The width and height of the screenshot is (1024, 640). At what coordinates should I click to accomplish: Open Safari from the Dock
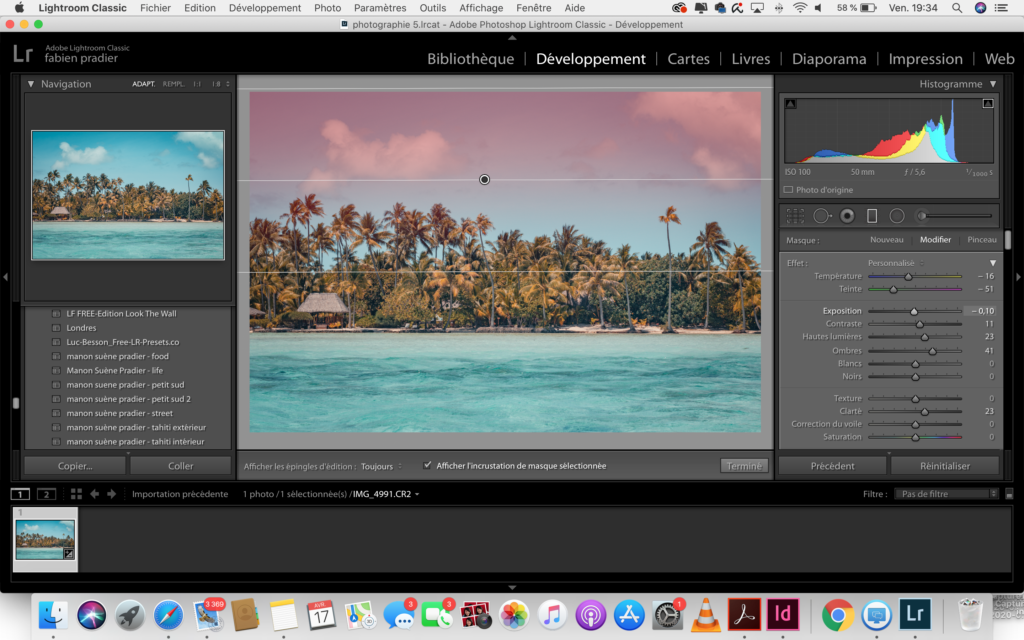pyautogui.click(x=168, y=615)
